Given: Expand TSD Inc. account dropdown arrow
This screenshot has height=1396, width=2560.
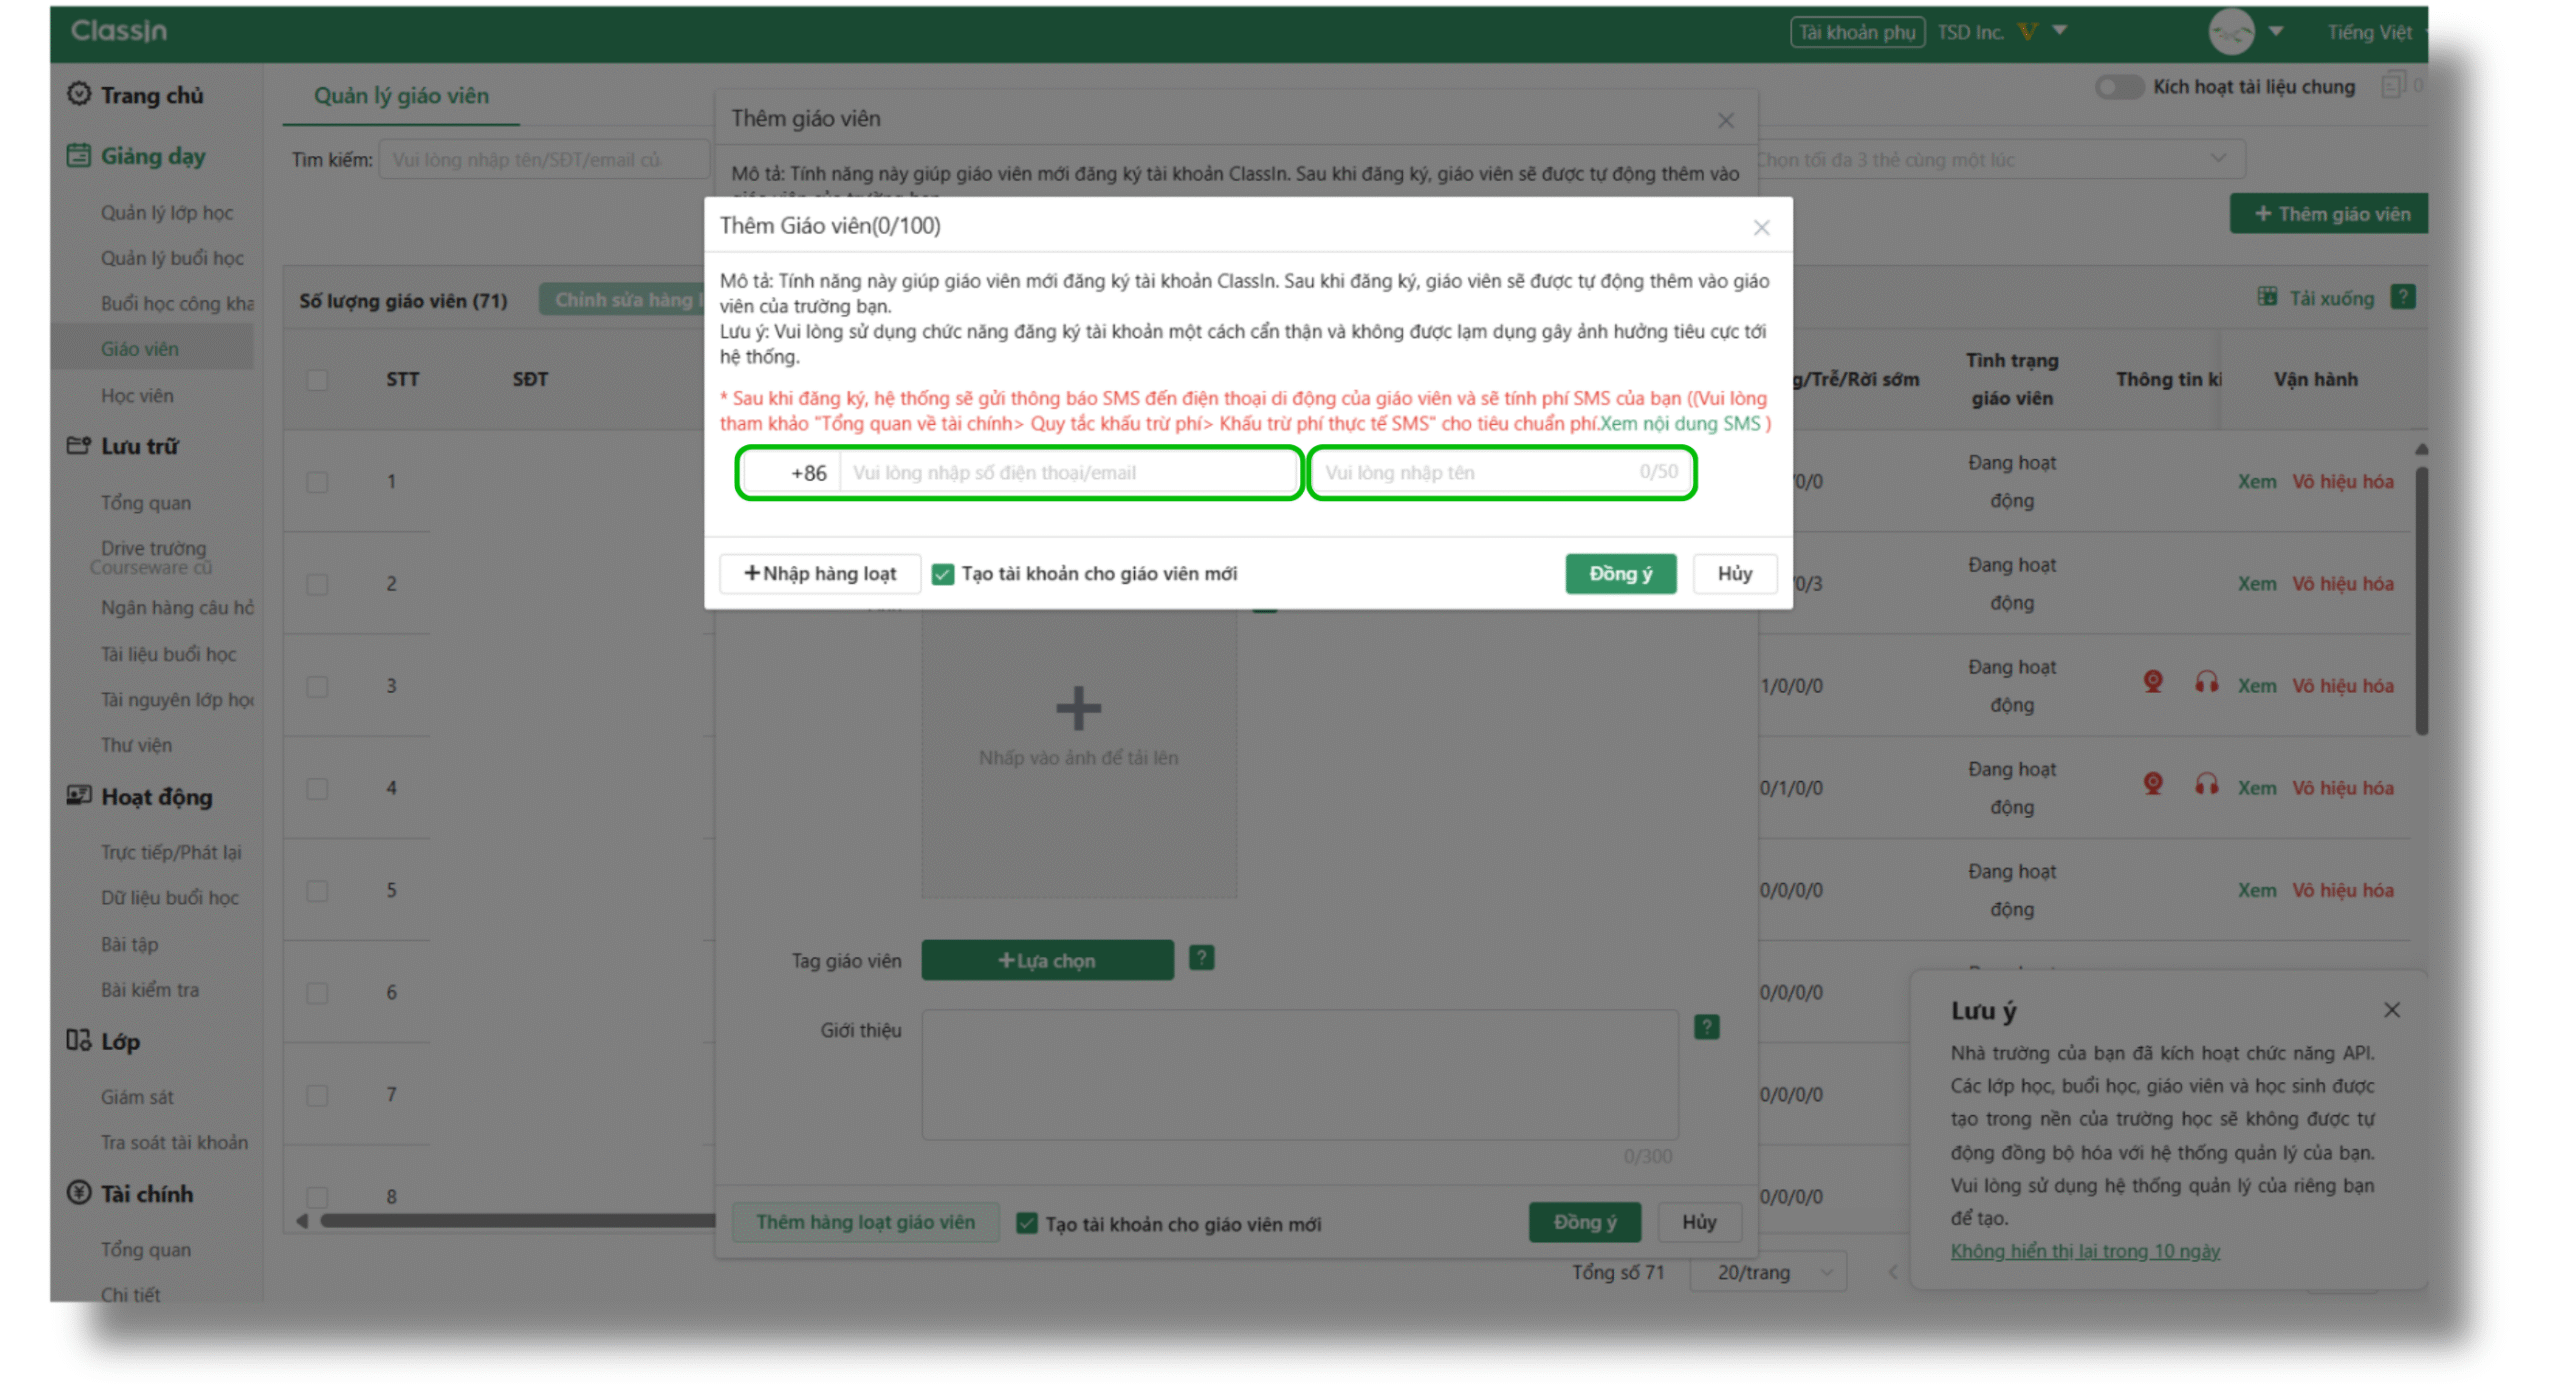Looking at the screenshot, I should point(2060,30).
